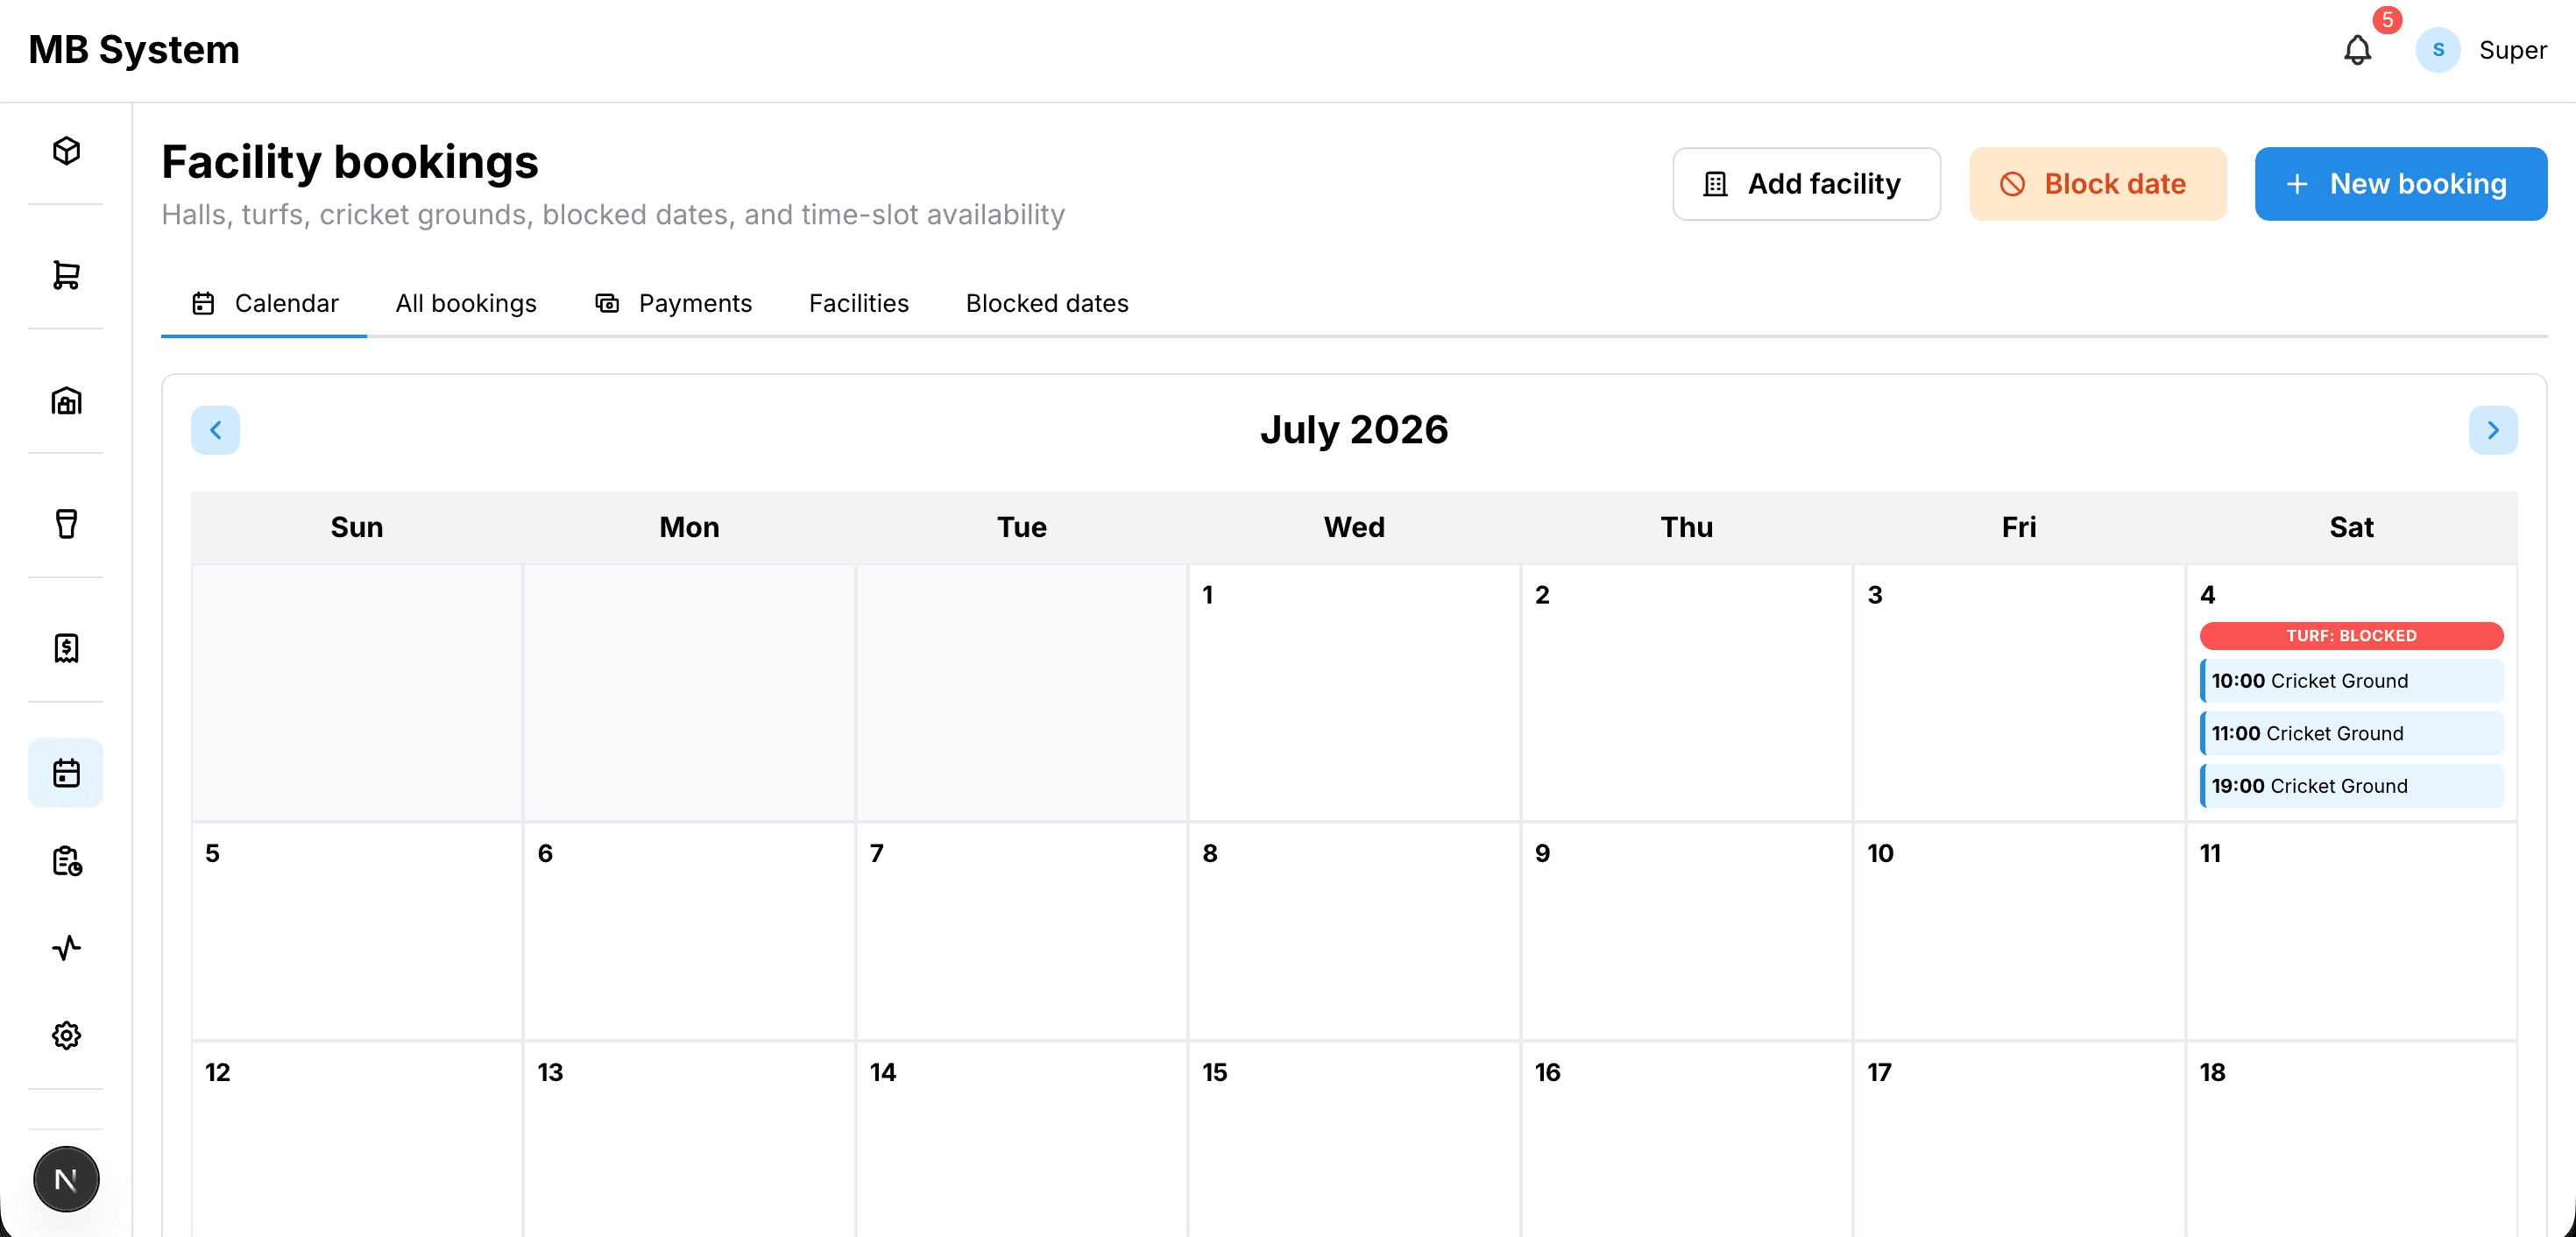2576x1237 pixels.
Task: Open the settings gear sidebar icon
Action: tap(66, 1035)
